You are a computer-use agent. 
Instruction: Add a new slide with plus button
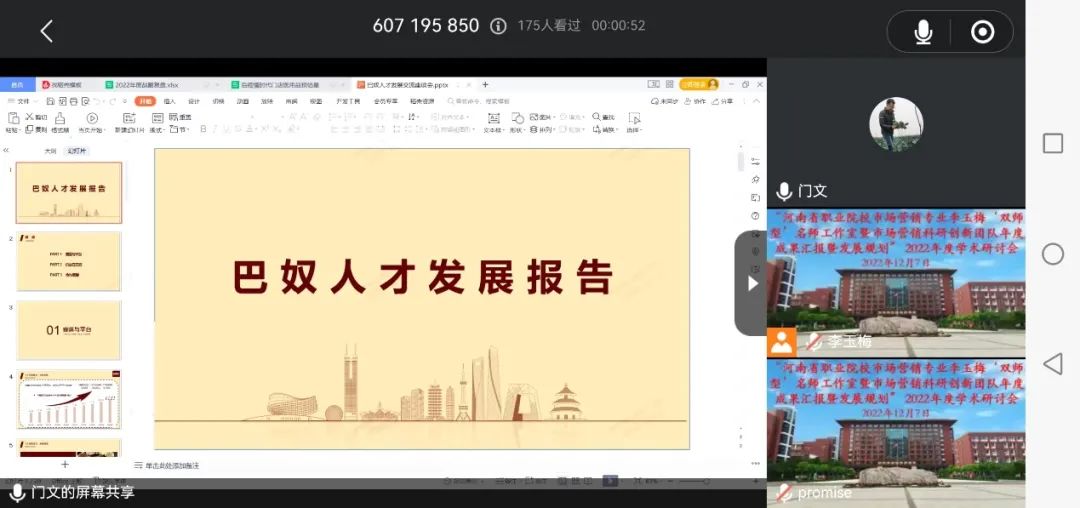[65, 464]
